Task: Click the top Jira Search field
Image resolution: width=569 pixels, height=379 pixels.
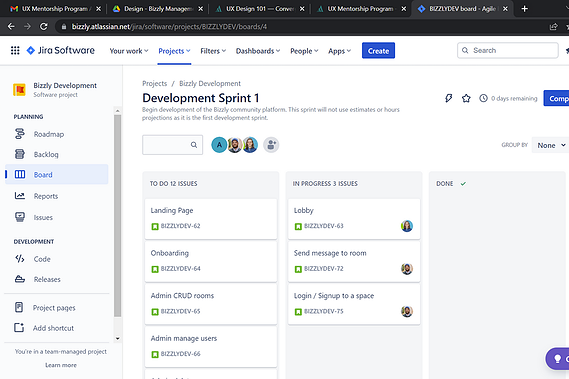Action: 507,50
